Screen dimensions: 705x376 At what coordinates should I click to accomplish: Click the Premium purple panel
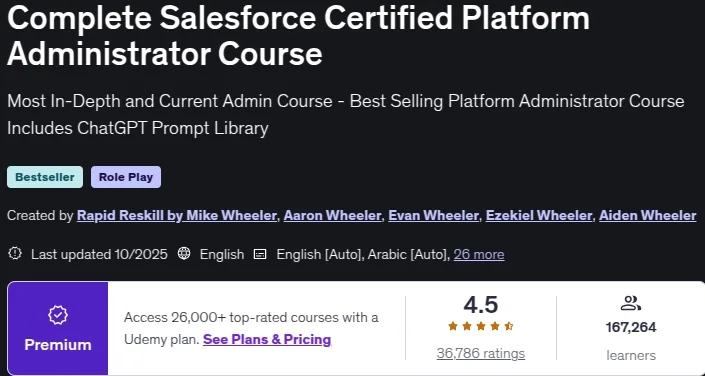coord(58,328)
